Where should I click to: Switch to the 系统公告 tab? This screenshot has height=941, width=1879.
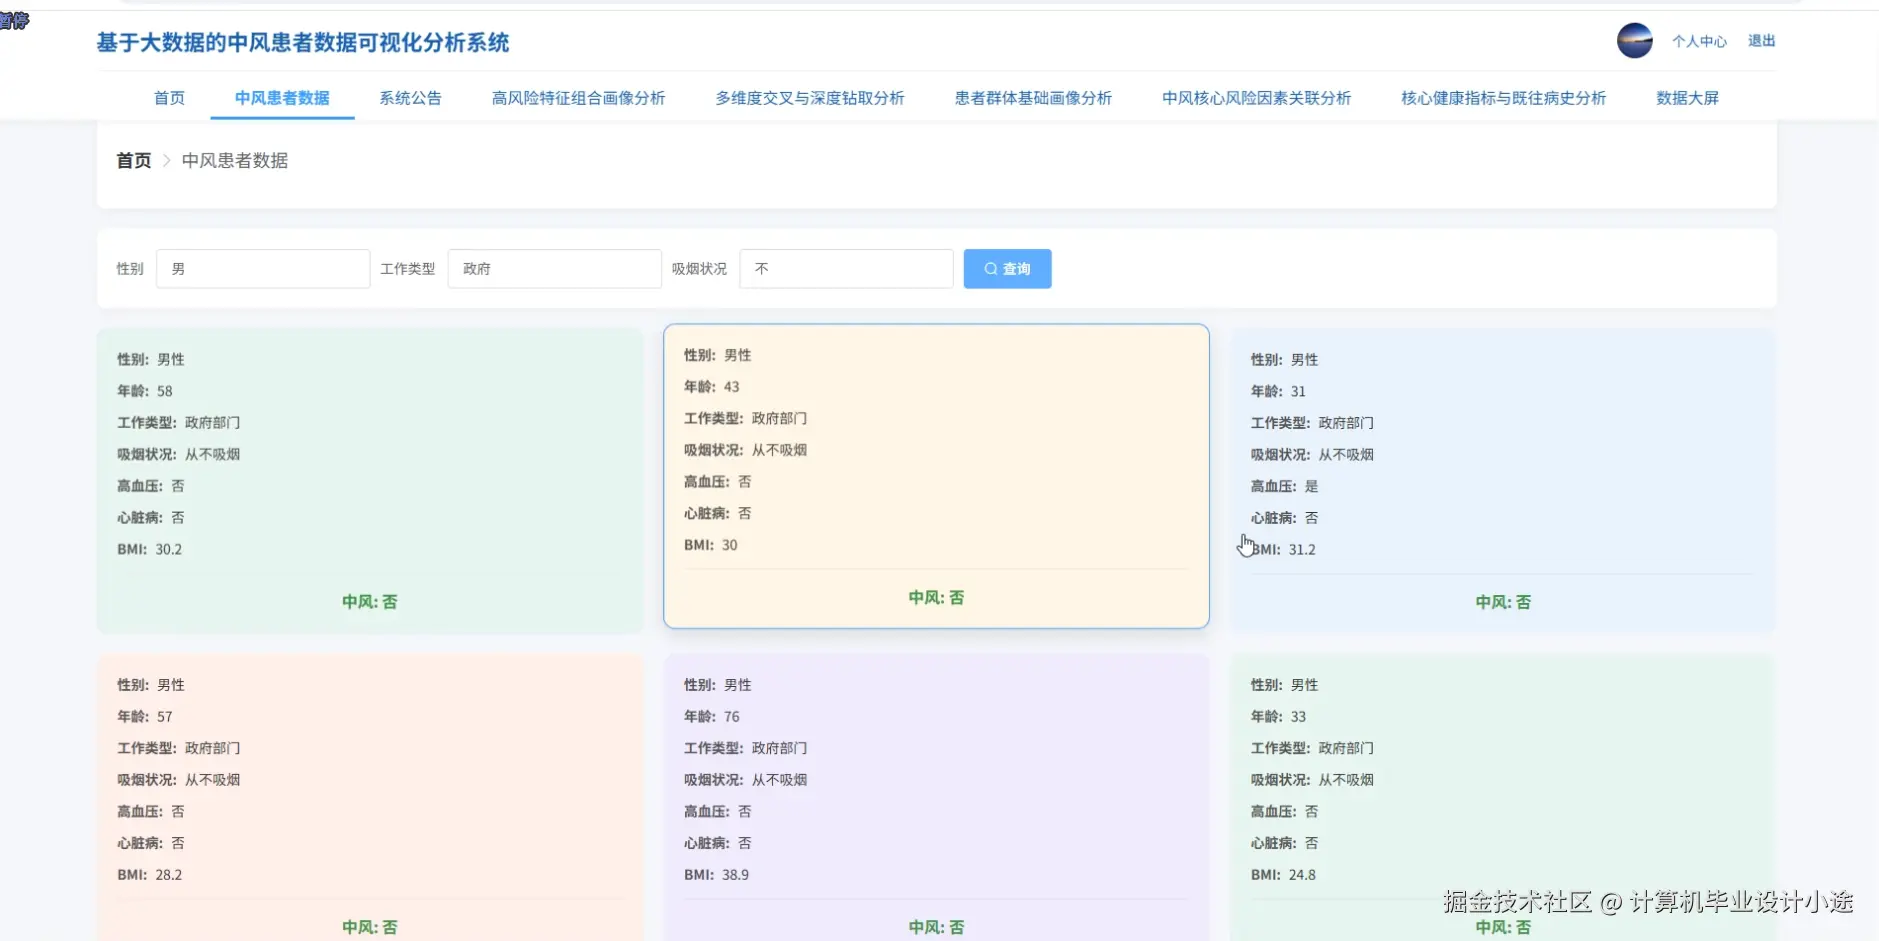(410, 97)
